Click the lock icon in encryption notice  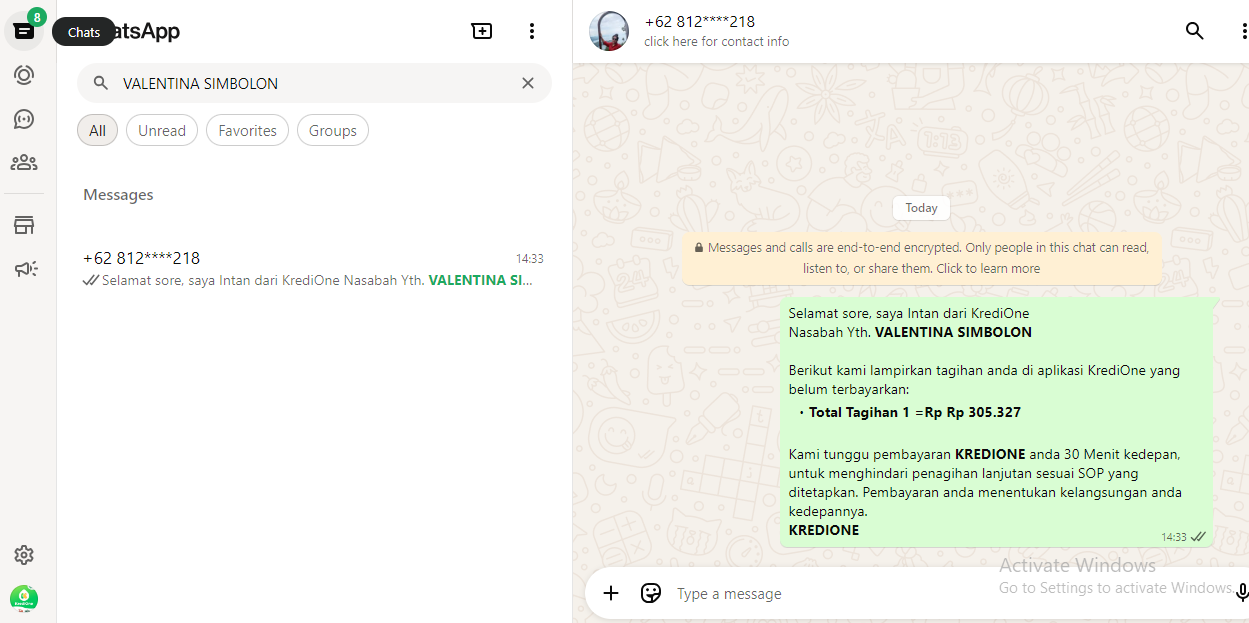click(x=699, y=247)
